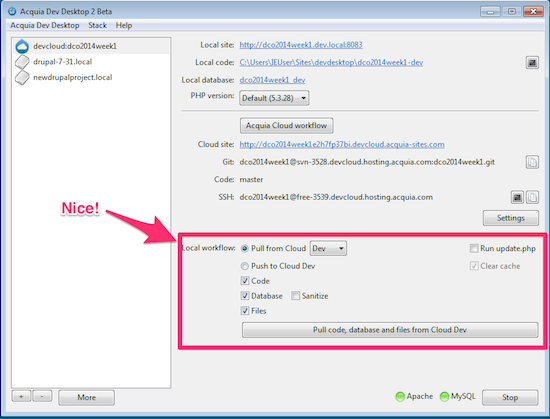Click the green Apache status indicator
550x419 pixels.
tap(400, 397)
